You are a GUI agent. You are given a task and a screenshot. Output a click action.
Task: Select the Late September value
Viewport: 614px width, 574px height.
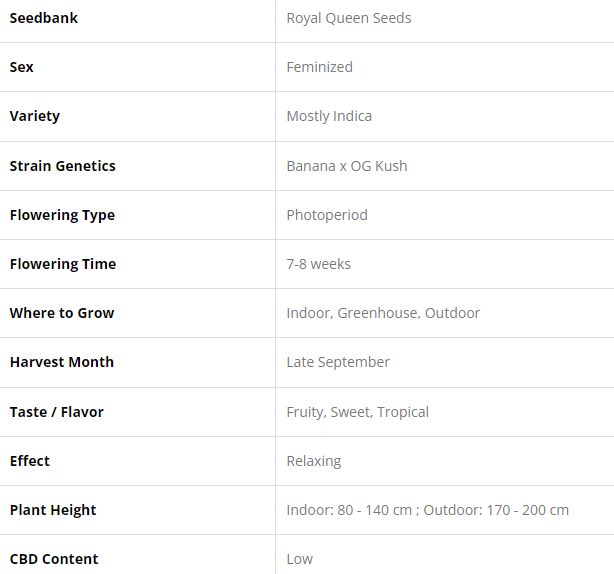click(338, 362)
